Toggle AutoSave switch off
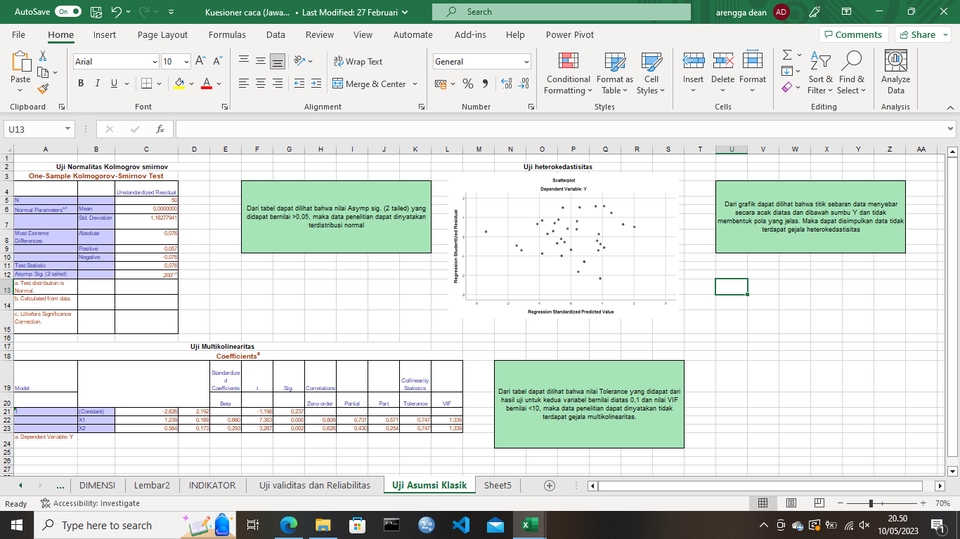Screen dimensions: 960x539 tap(68, 12)
